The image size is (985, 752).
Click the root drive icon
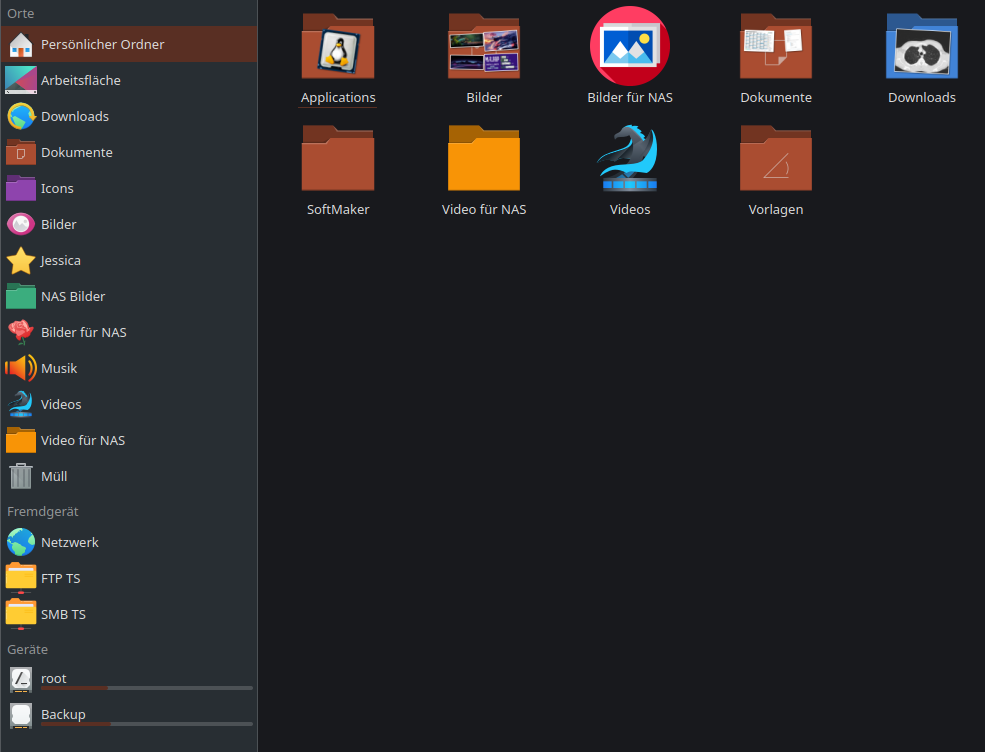point(21,680)
